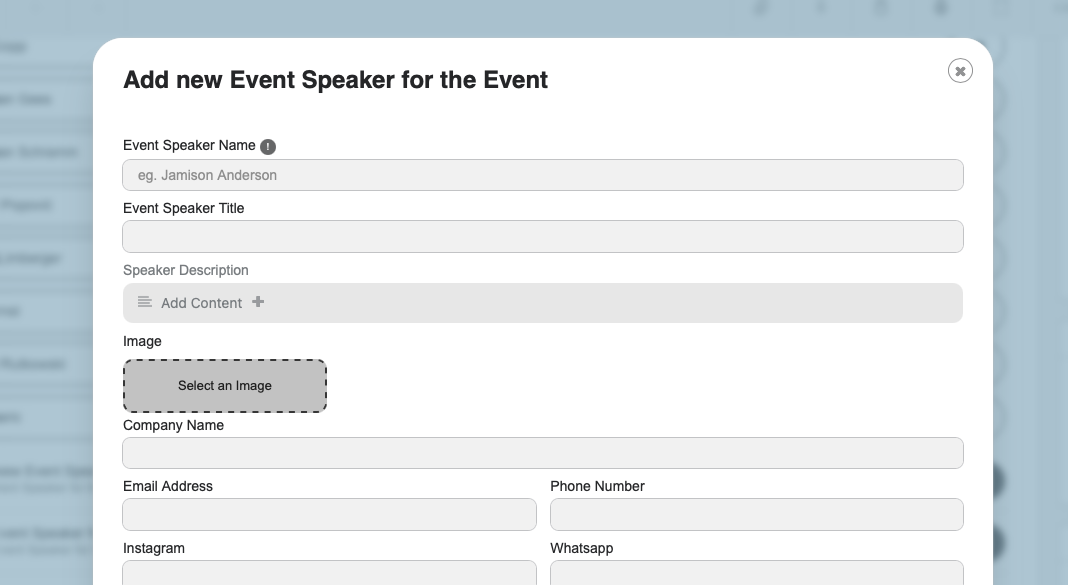The image size is (1068, 585).
Task: Click the text-lines icon before Add Content
Action: coord(144,302)
